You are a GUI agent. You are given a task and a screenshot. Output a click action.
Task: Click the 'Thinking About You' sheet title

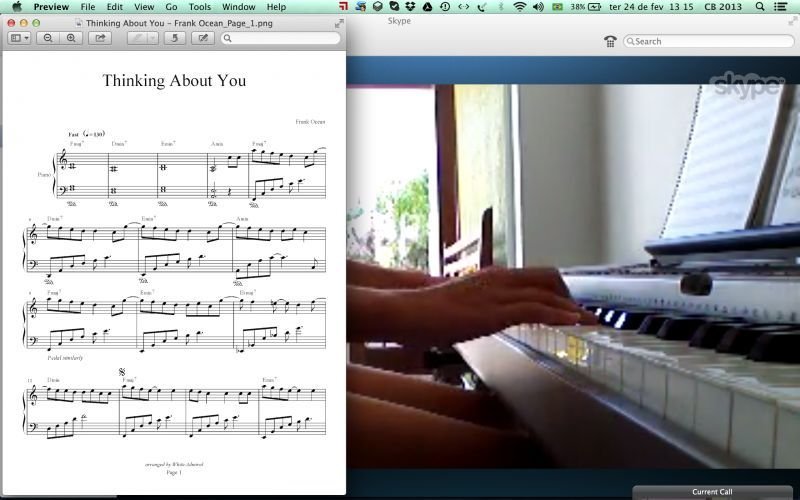tap(174, 81)
